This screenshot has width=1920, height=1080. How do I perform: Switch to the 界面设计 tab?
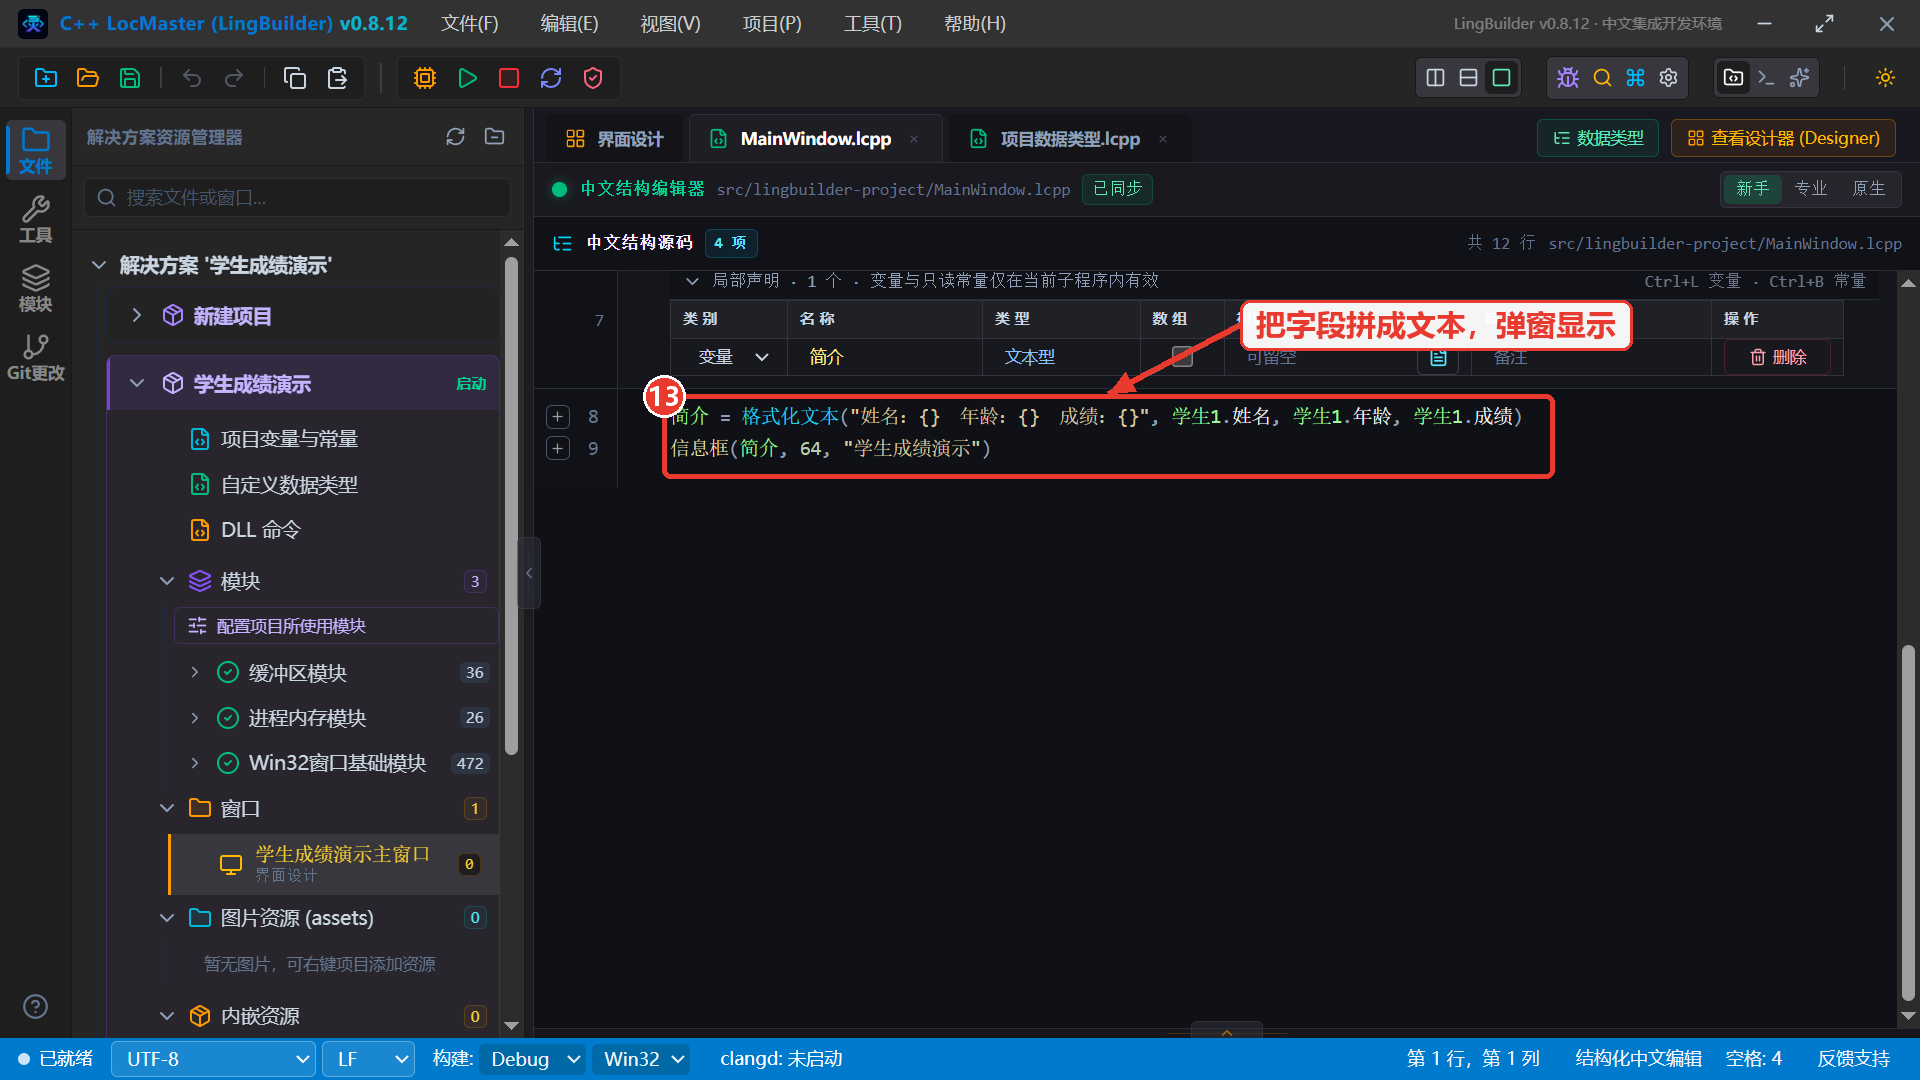[615, 139]
